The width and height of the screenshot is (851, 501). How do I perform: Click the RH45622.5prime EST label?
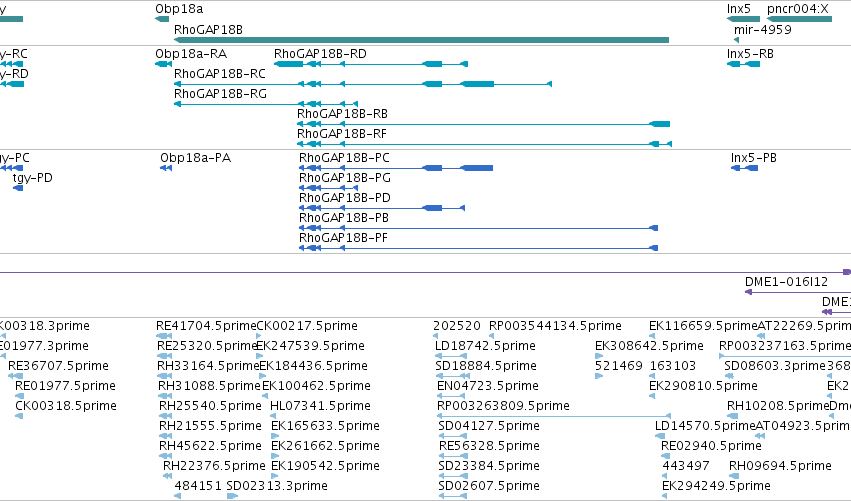(211, 446)
